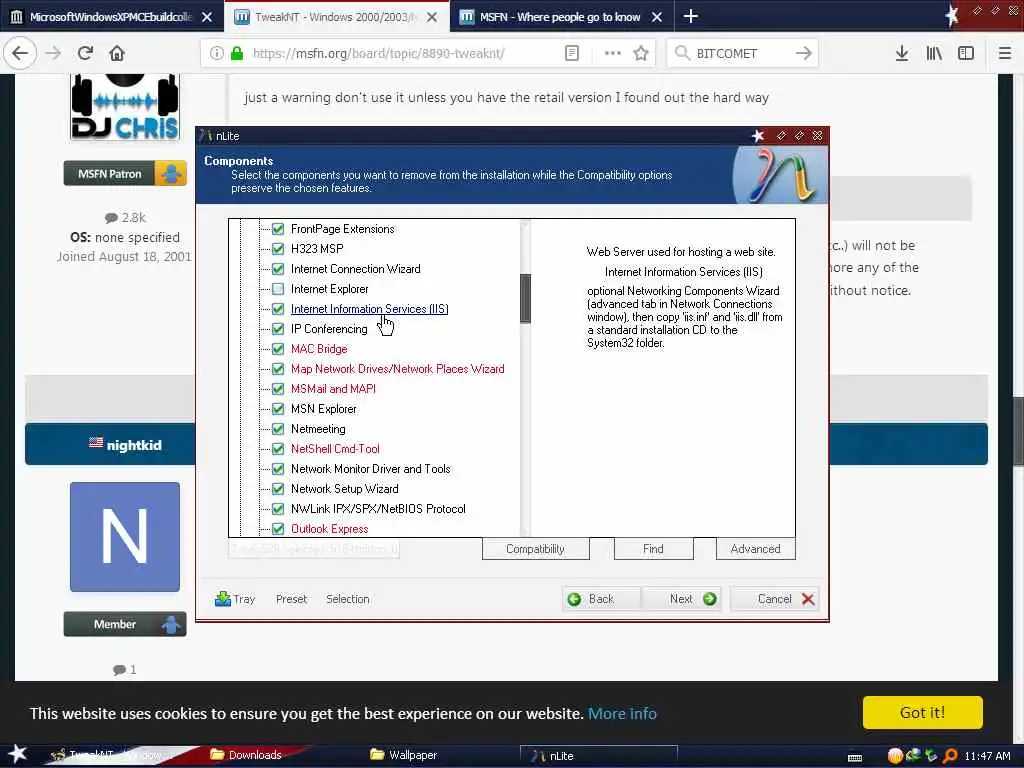Viewport: 1024px width, 768px height.
Task: Submit search with the arrow in search box
Action: 803,53
